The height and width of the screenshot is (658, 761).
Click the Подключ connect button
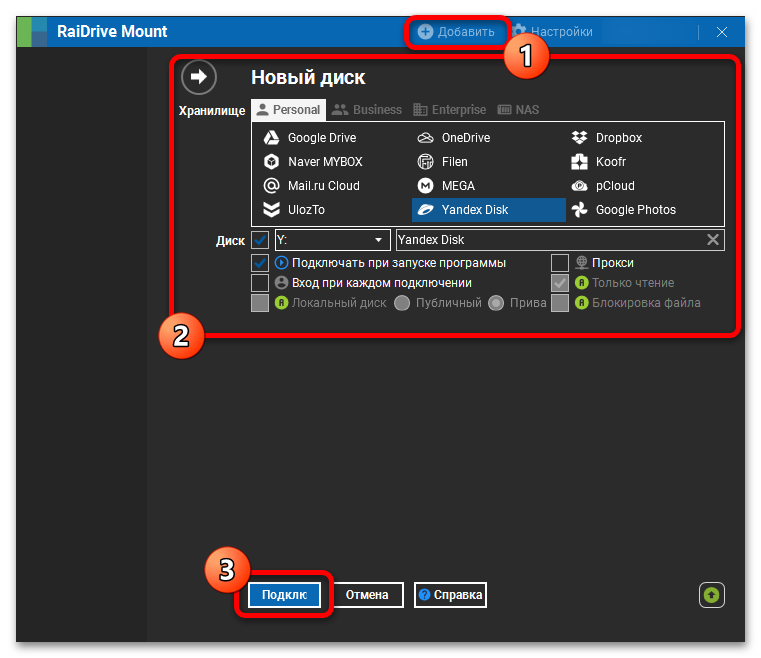[x=284, y=594]
